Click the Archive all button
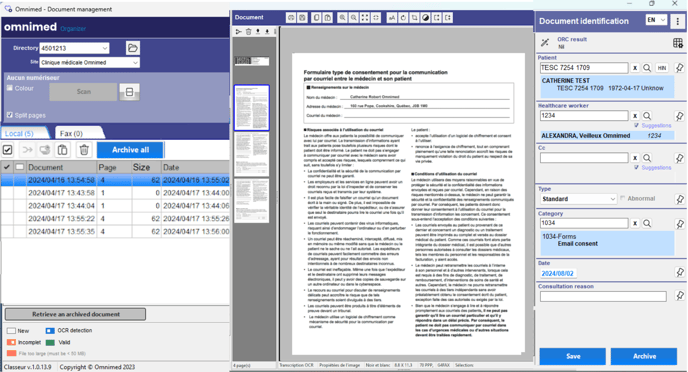Viewport: 688px width, 372px height. 130,150
